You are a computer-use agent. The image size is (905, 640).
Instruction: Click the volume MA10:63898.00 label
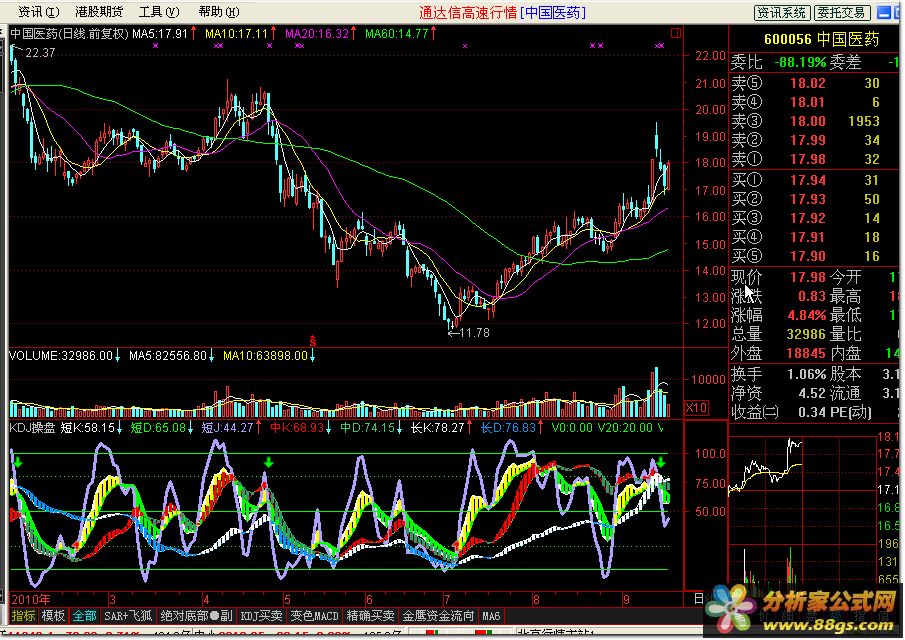[265, 355]
